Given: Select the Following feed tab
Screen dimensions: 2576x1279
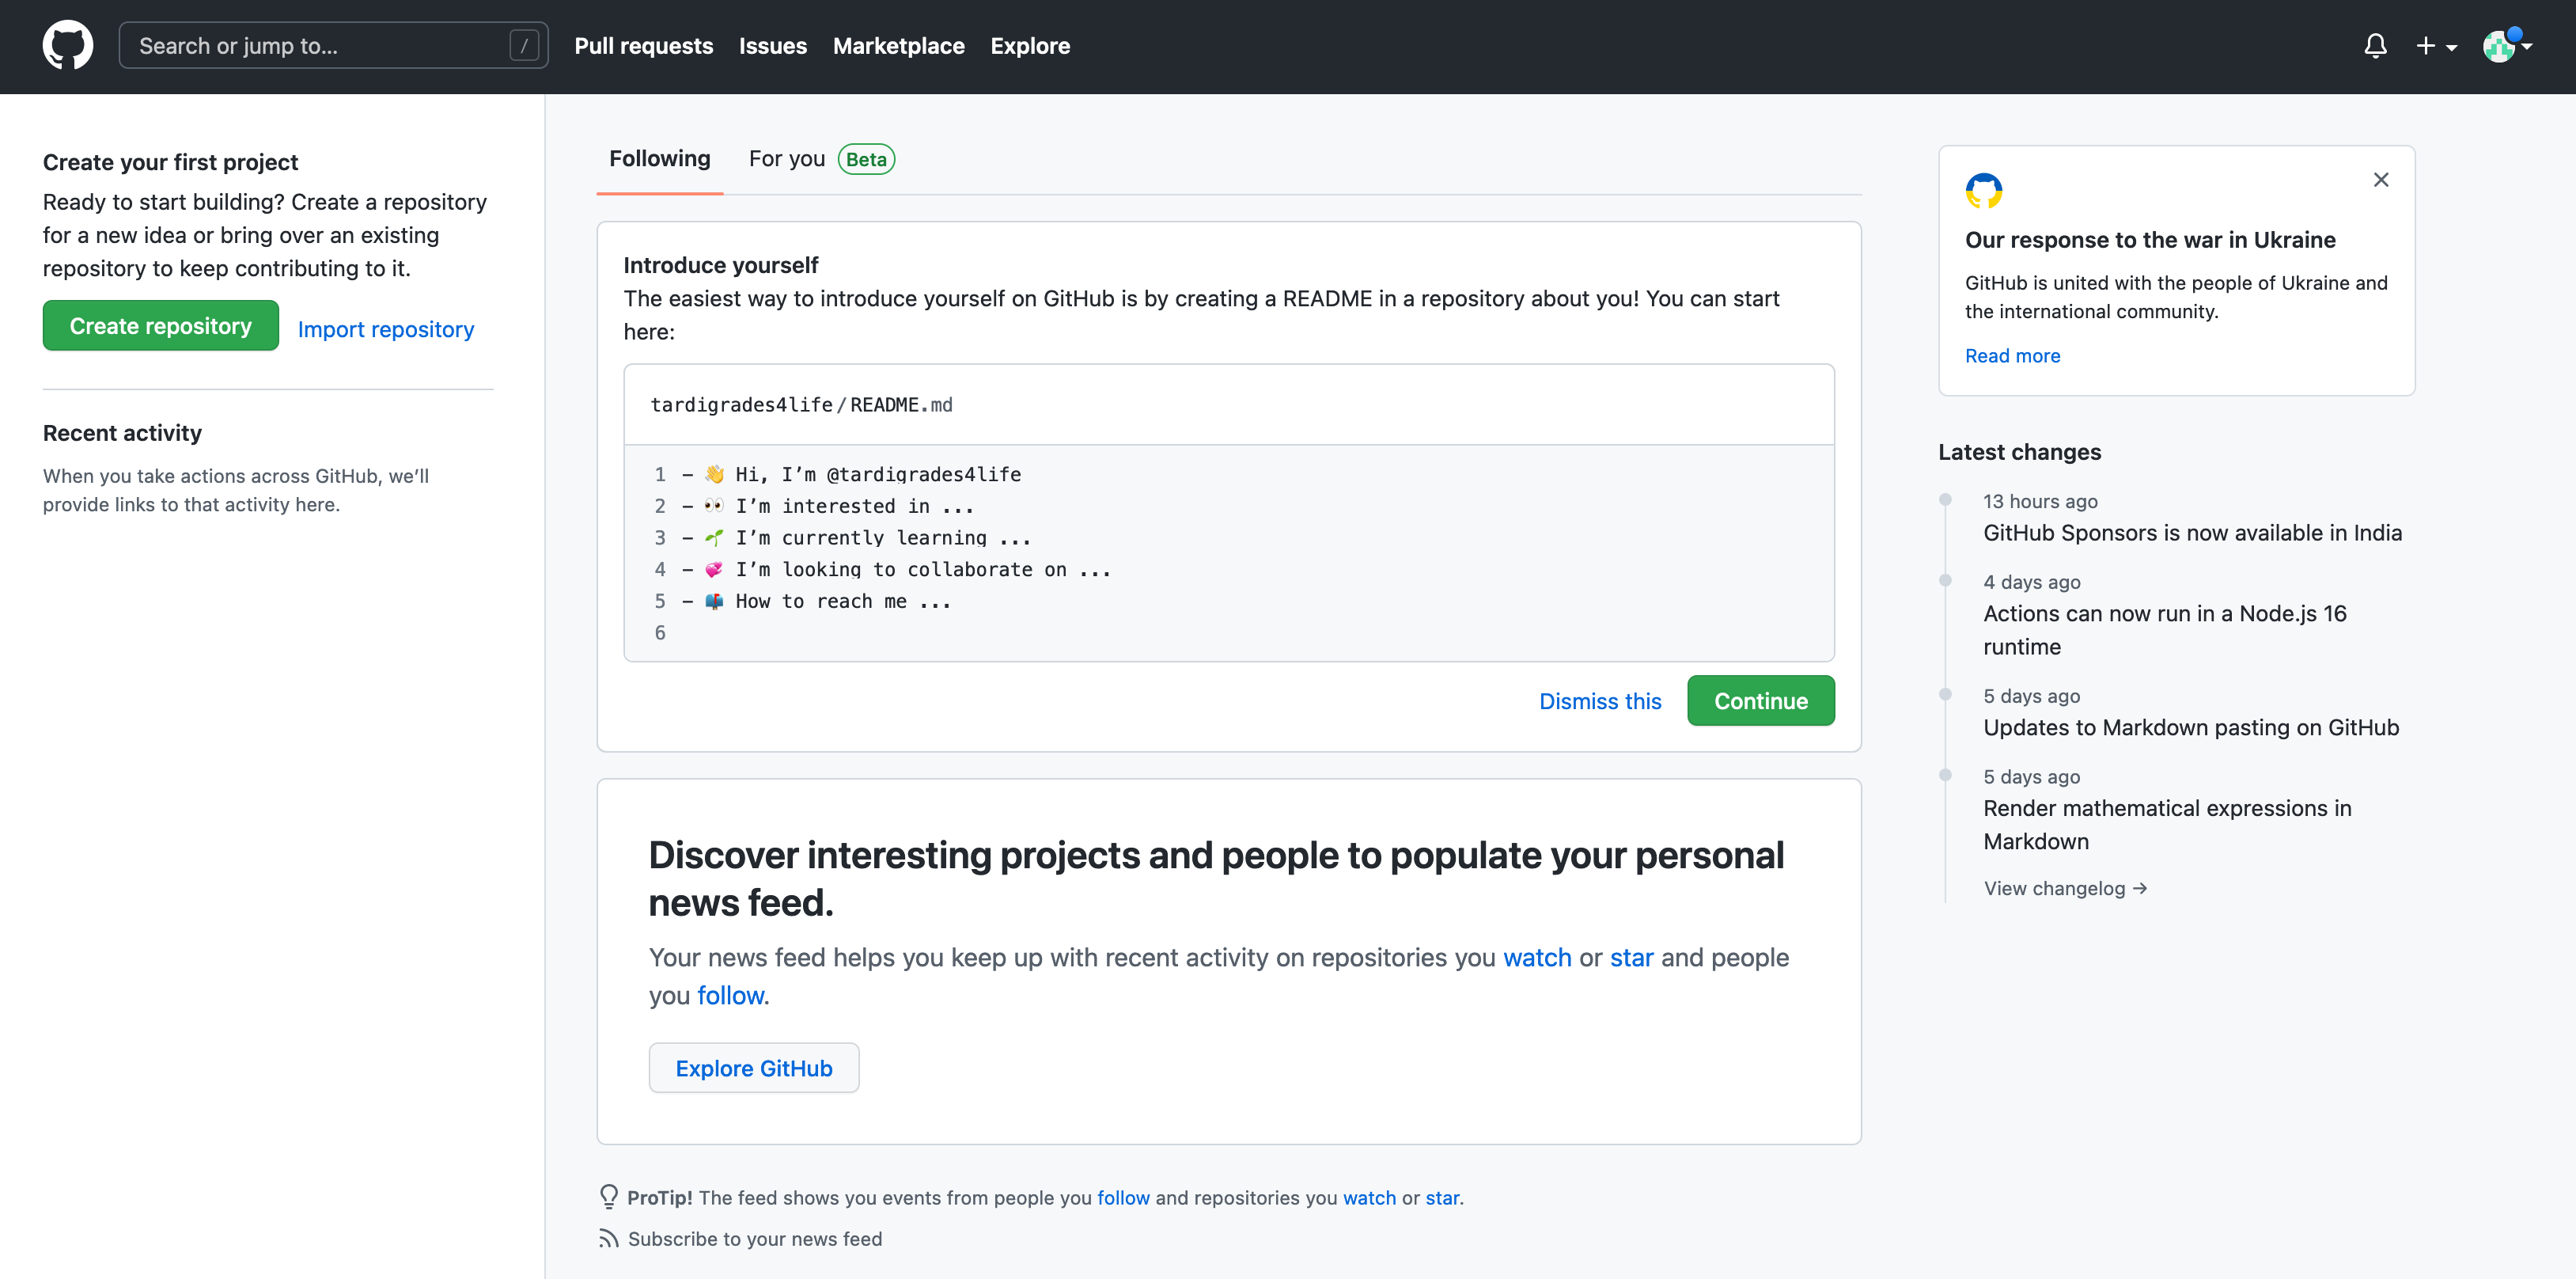Looking at the screenshot, I should [659, 159].
